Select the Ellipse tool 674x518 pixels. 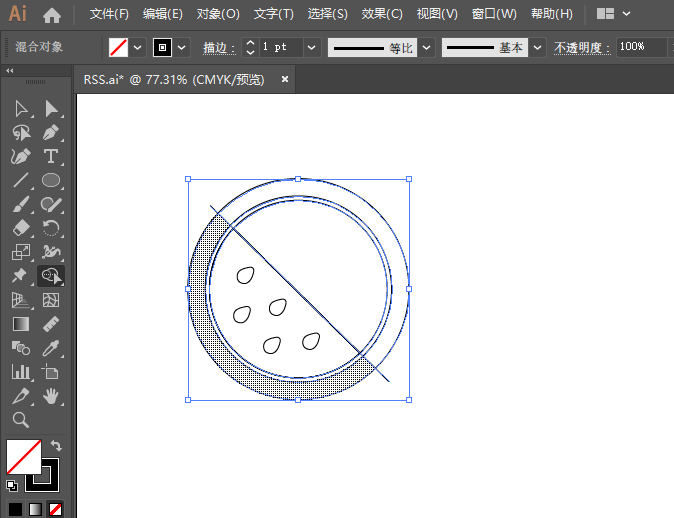(x=51, y=181)
